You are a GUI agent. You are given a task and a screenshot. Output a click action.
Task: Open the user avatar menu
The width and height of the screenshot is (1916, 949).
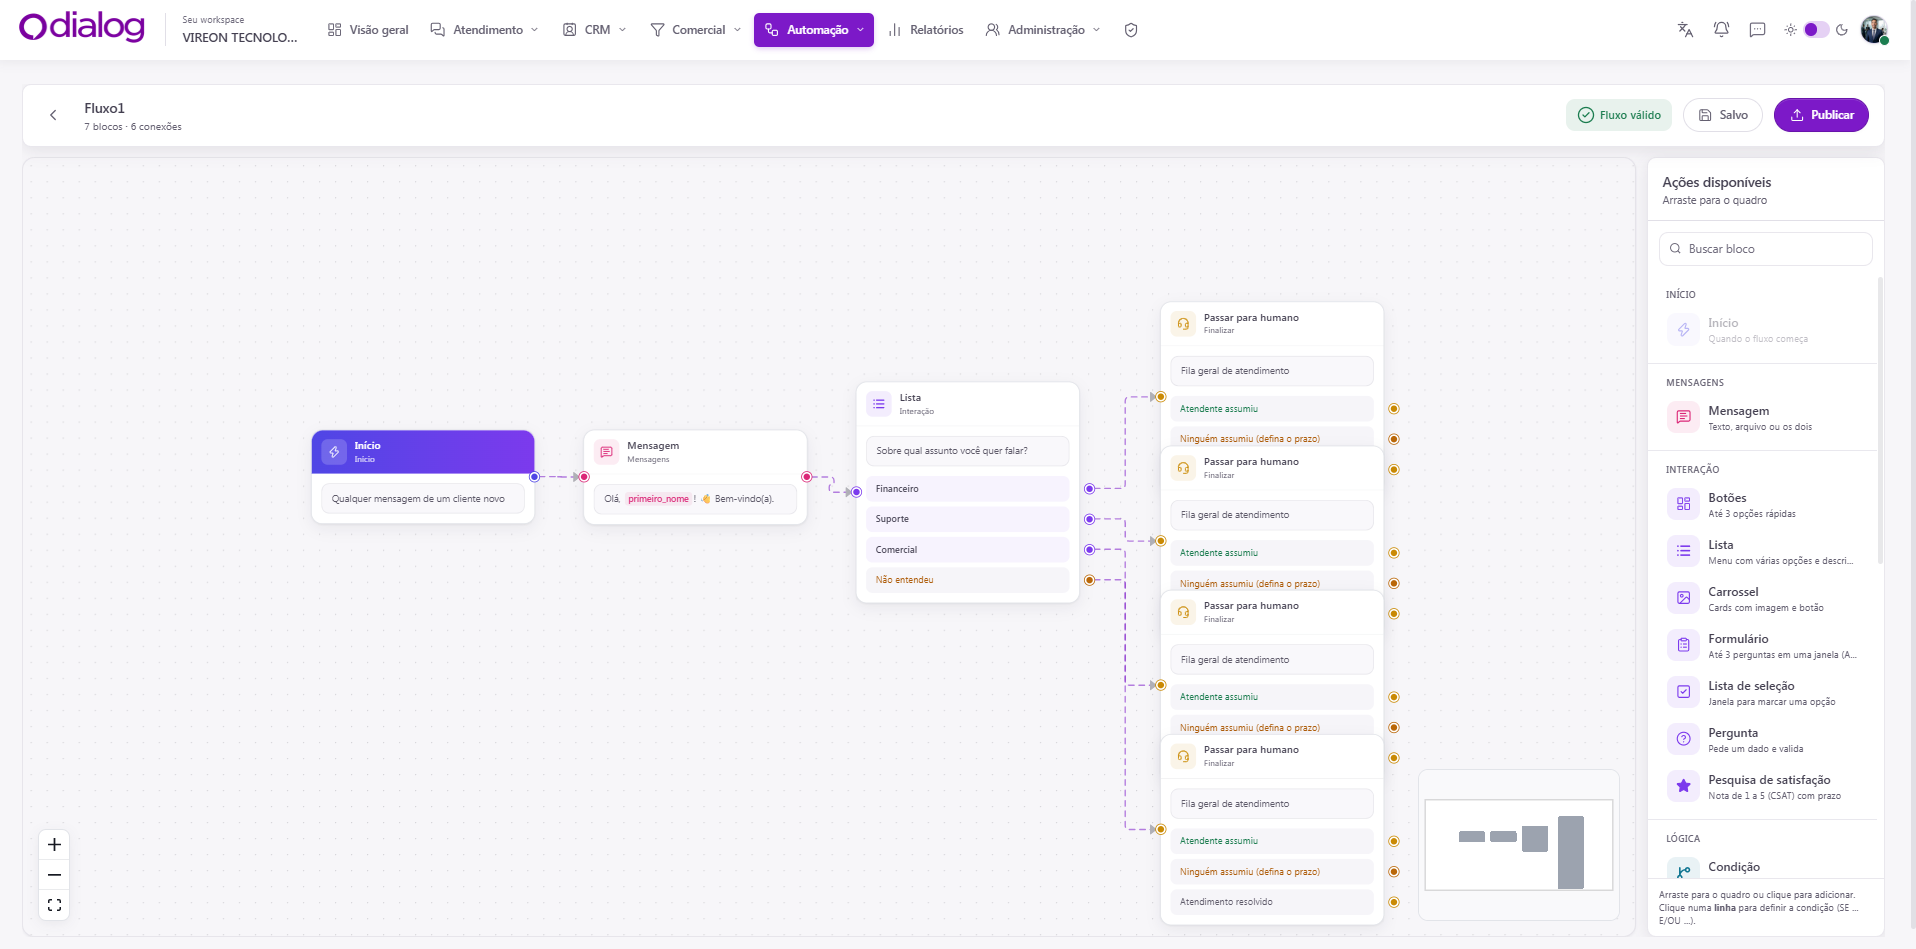(1874, 30)
